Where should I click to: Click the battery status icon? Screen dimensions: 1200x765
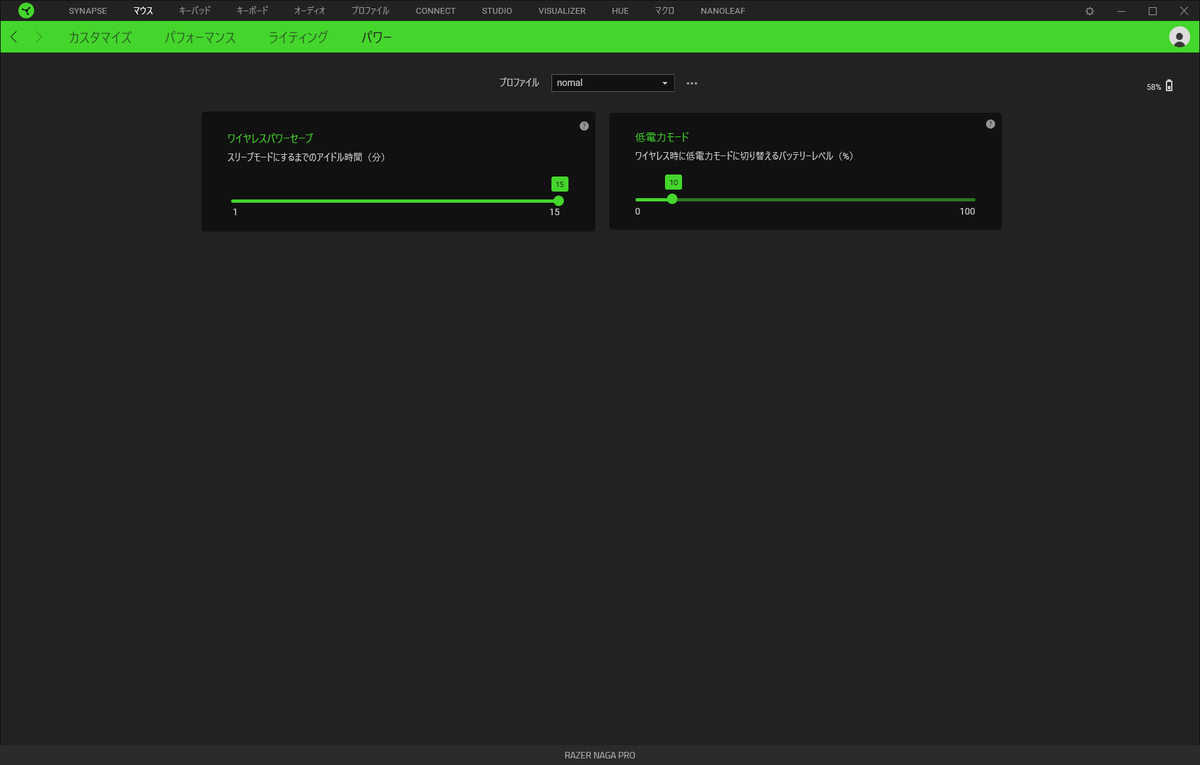(x=1169, y=87)
